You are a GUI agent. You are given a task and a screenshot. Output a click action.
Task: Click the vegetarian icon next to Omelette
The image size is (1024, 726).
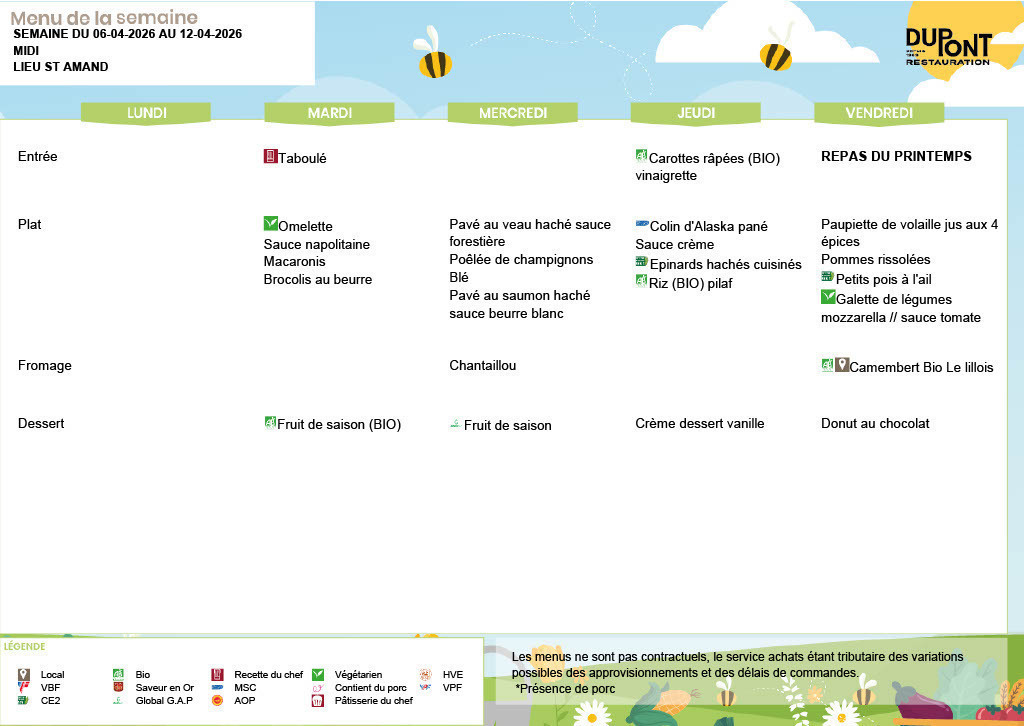pyautogui.click(x=270, y=224)
